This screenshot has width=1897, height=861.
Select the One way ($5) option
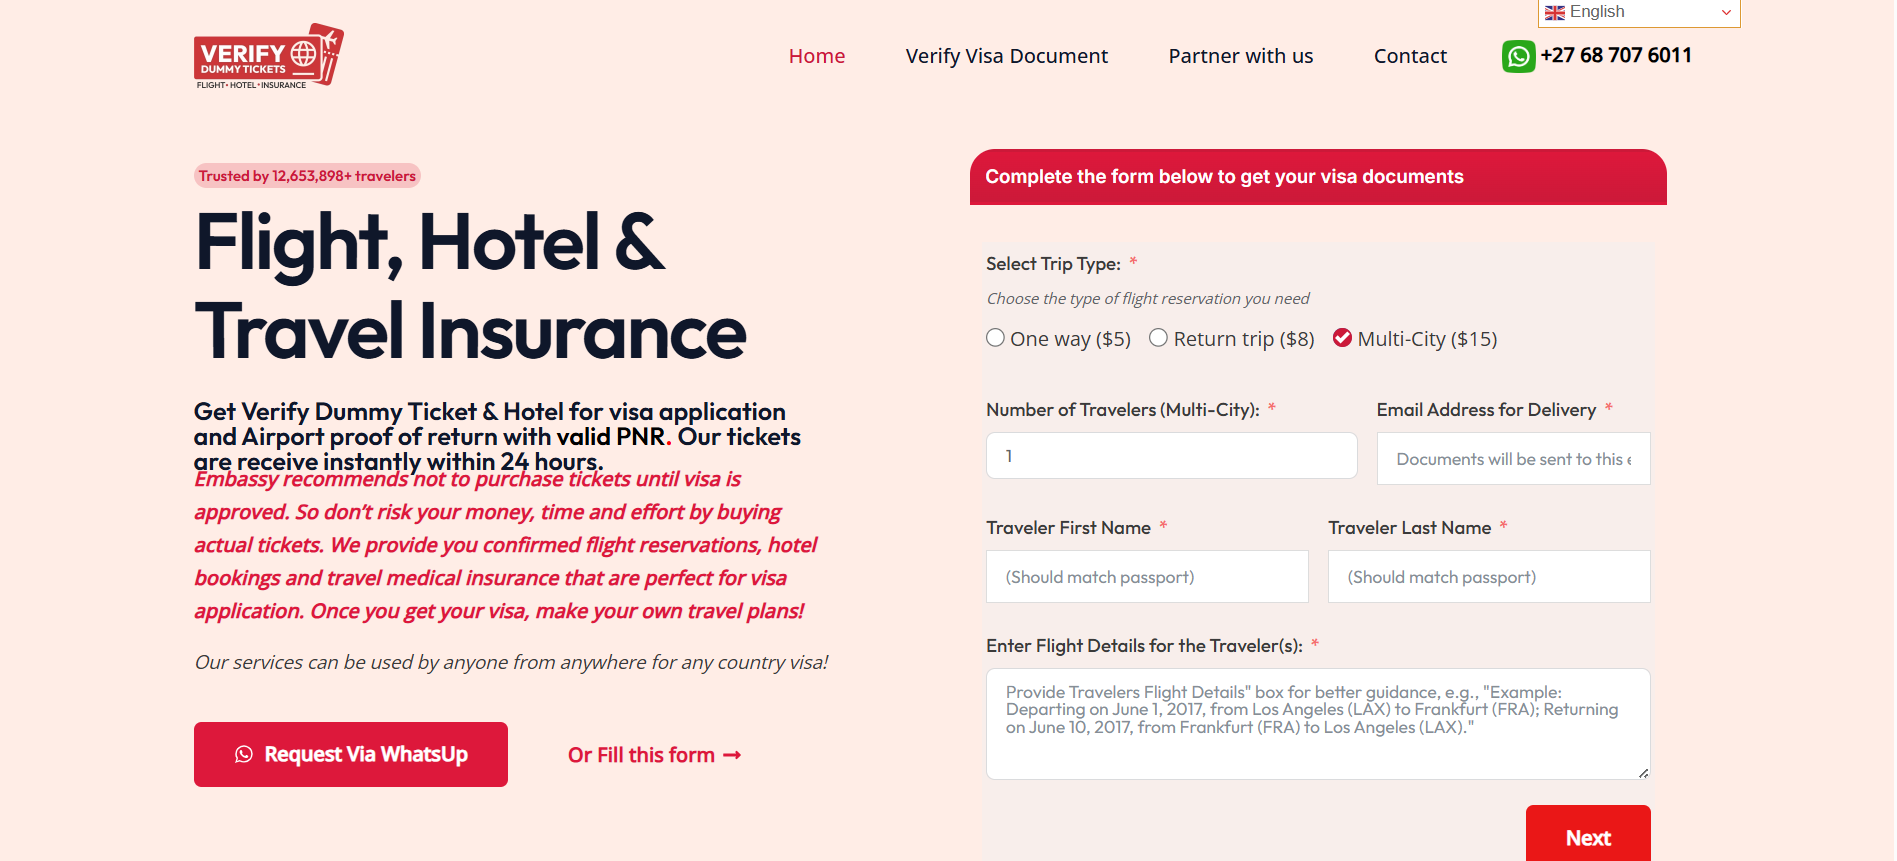pos(996,338)
